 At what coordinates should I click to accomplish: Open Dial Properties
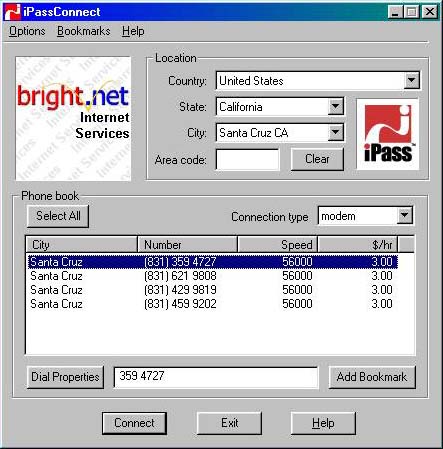(65, 377)
